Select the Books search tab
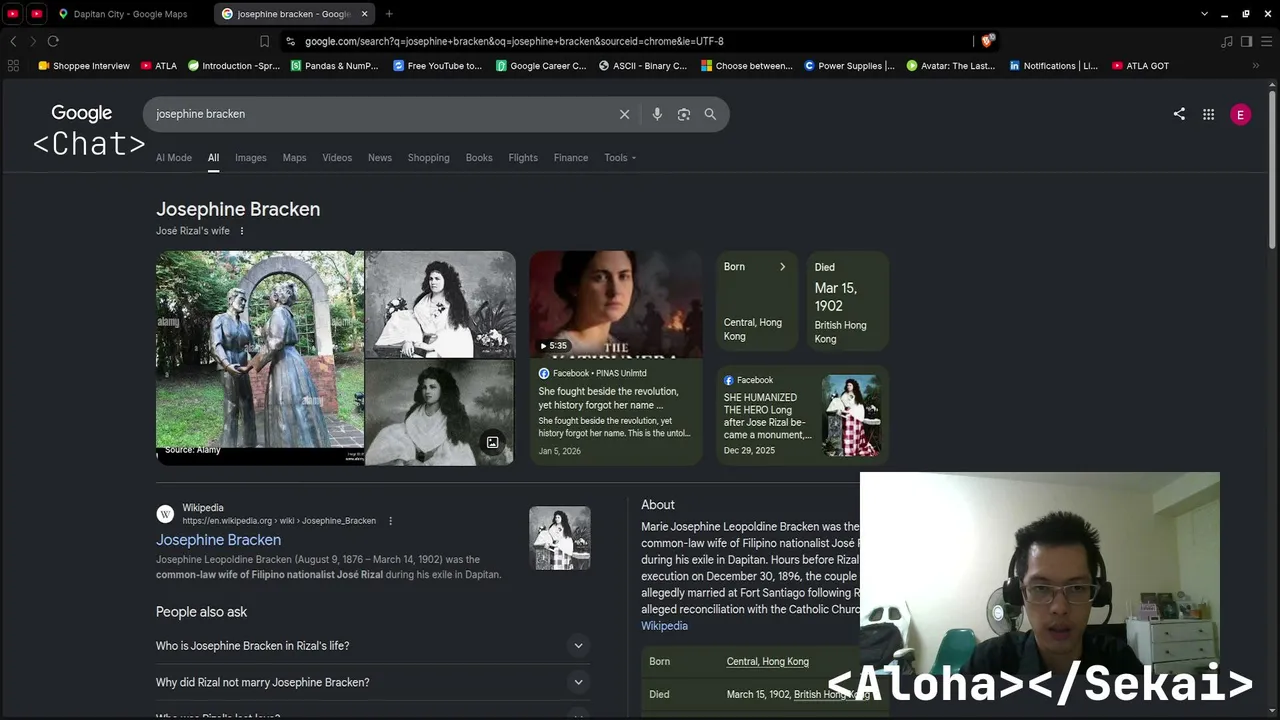 479,158
